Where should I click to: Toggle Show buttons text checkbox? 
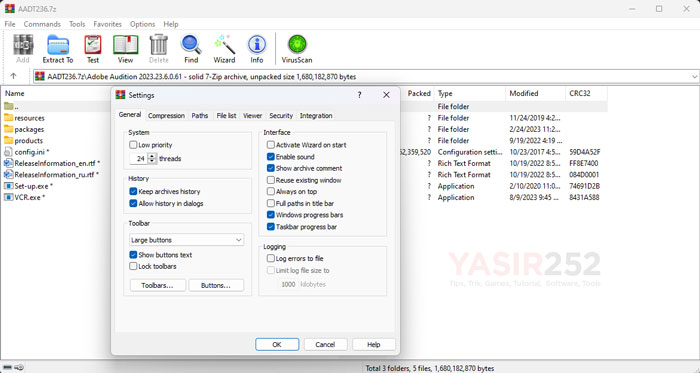[x=133, y=255]
